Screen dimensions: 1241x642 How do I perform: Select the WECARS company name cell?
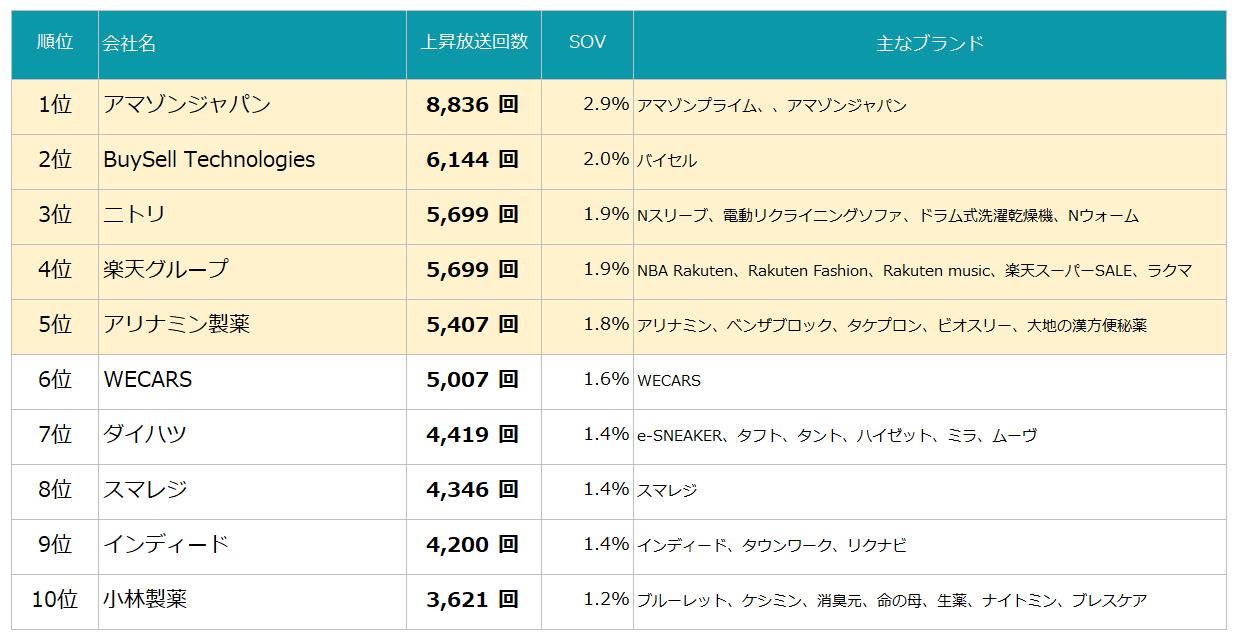(148, 380)
